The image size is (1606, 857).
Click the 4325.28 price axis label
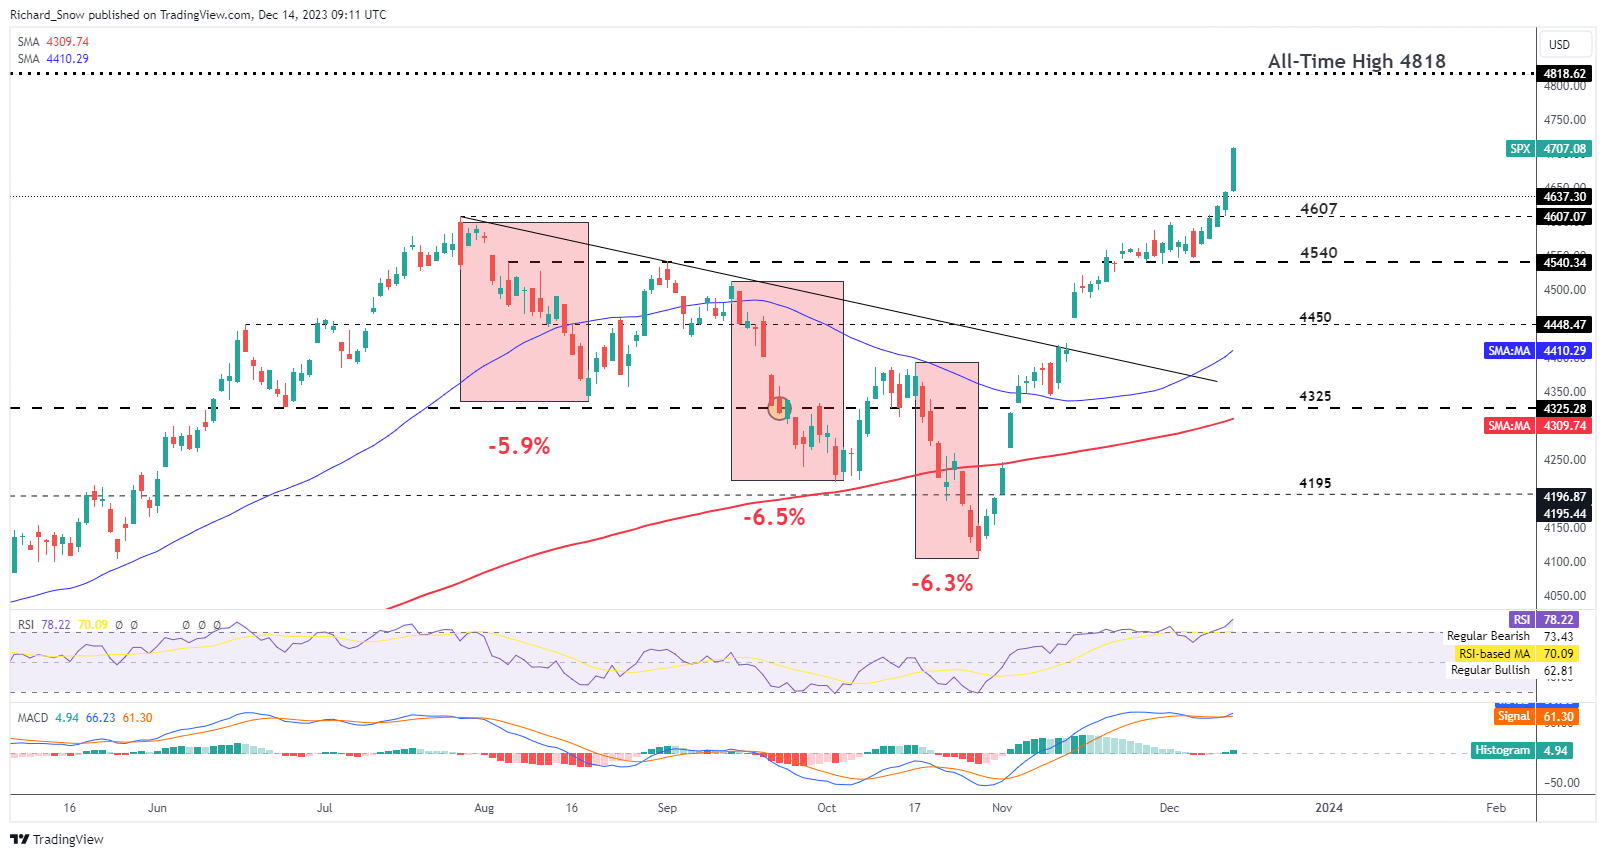(1564, 409)
